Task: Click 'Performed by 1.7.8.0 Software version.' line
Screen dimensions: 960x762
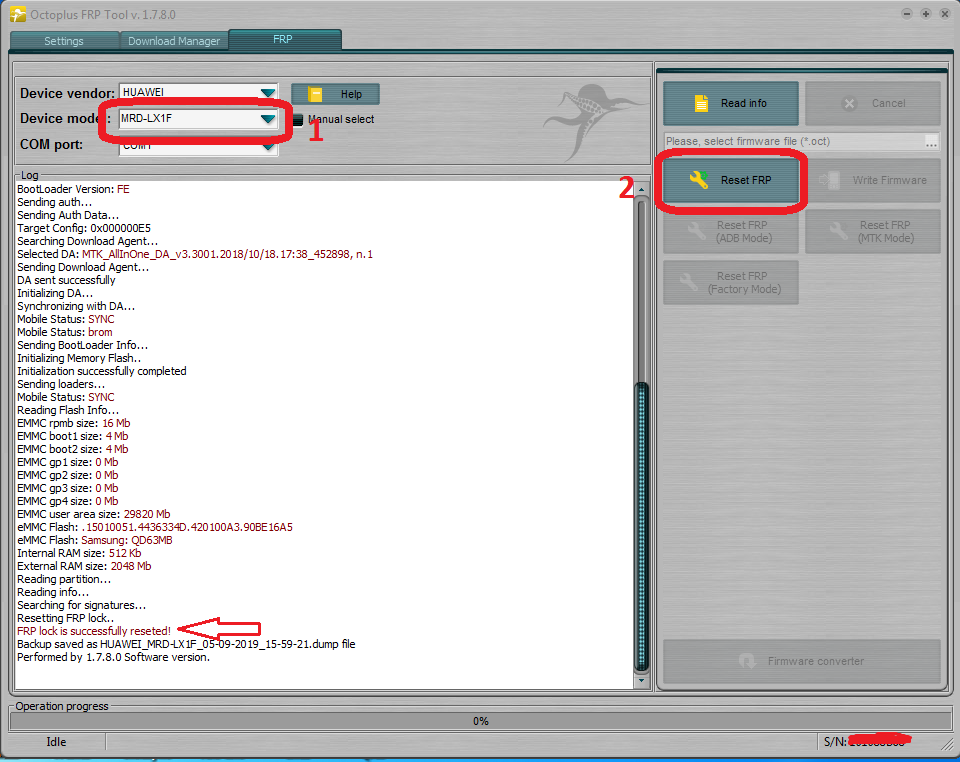Action: point(113,657)
